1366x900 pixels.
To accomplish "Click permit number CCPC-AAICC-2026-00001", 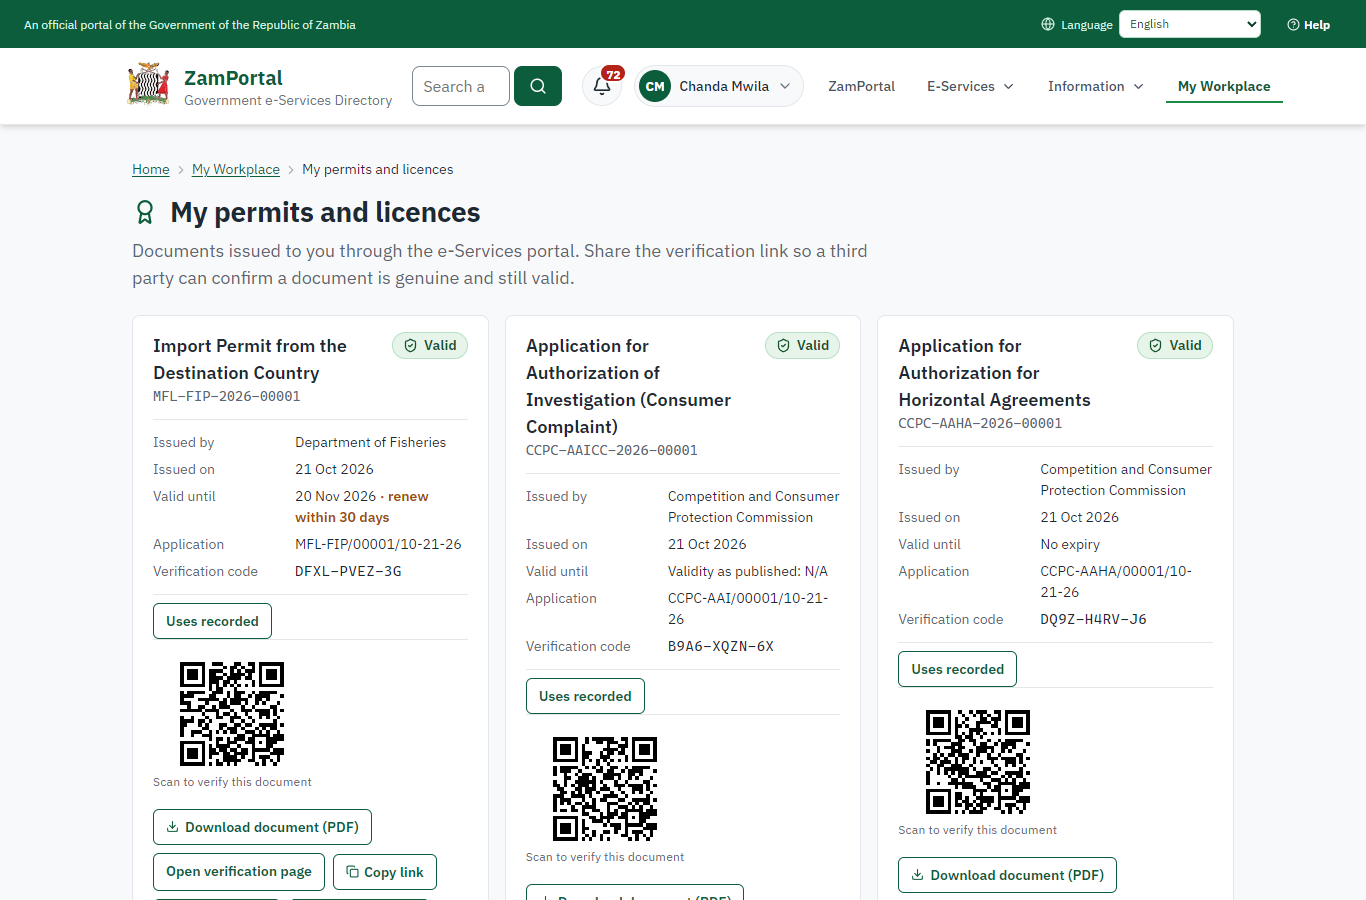I will 612,450.
